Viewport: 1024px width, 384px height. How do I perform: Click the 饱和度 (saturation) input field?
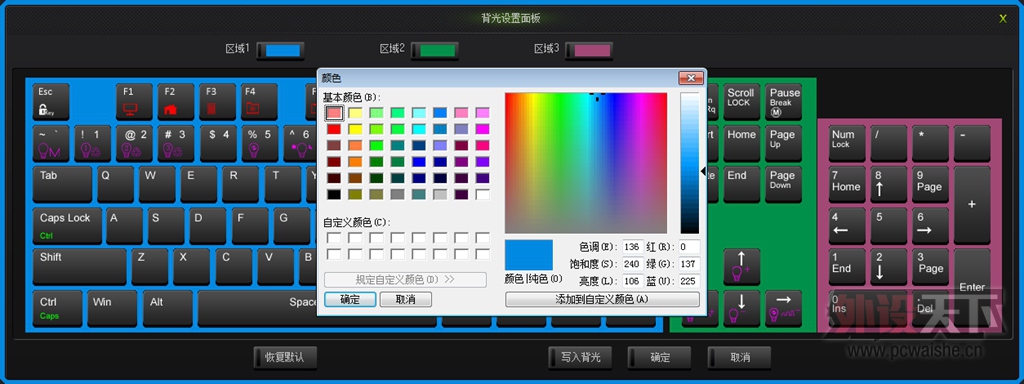[633, 264]
